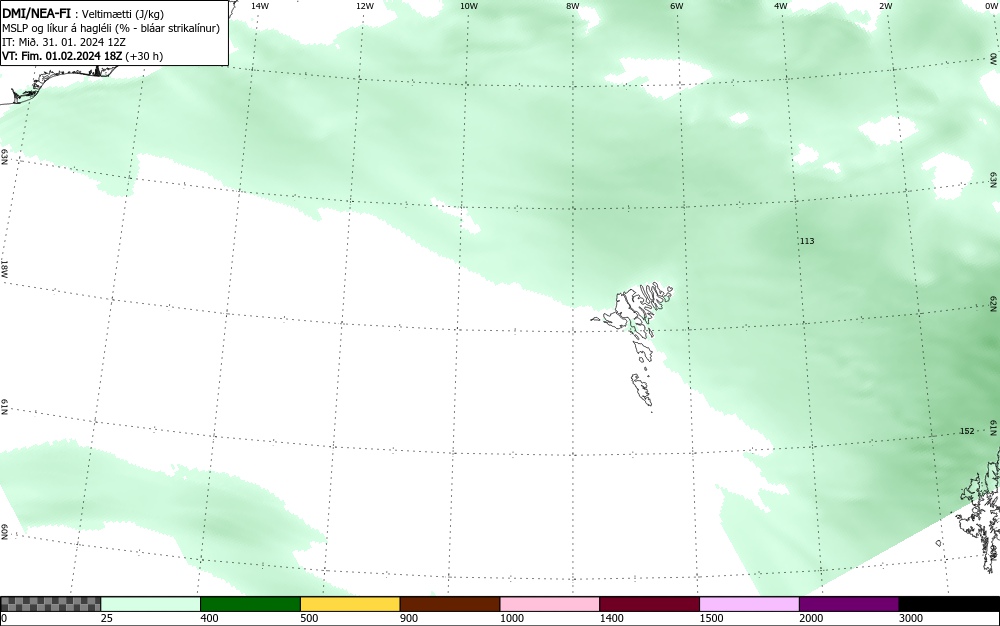
Task: Select the legend value 500
Action: [x=309, y=618]
